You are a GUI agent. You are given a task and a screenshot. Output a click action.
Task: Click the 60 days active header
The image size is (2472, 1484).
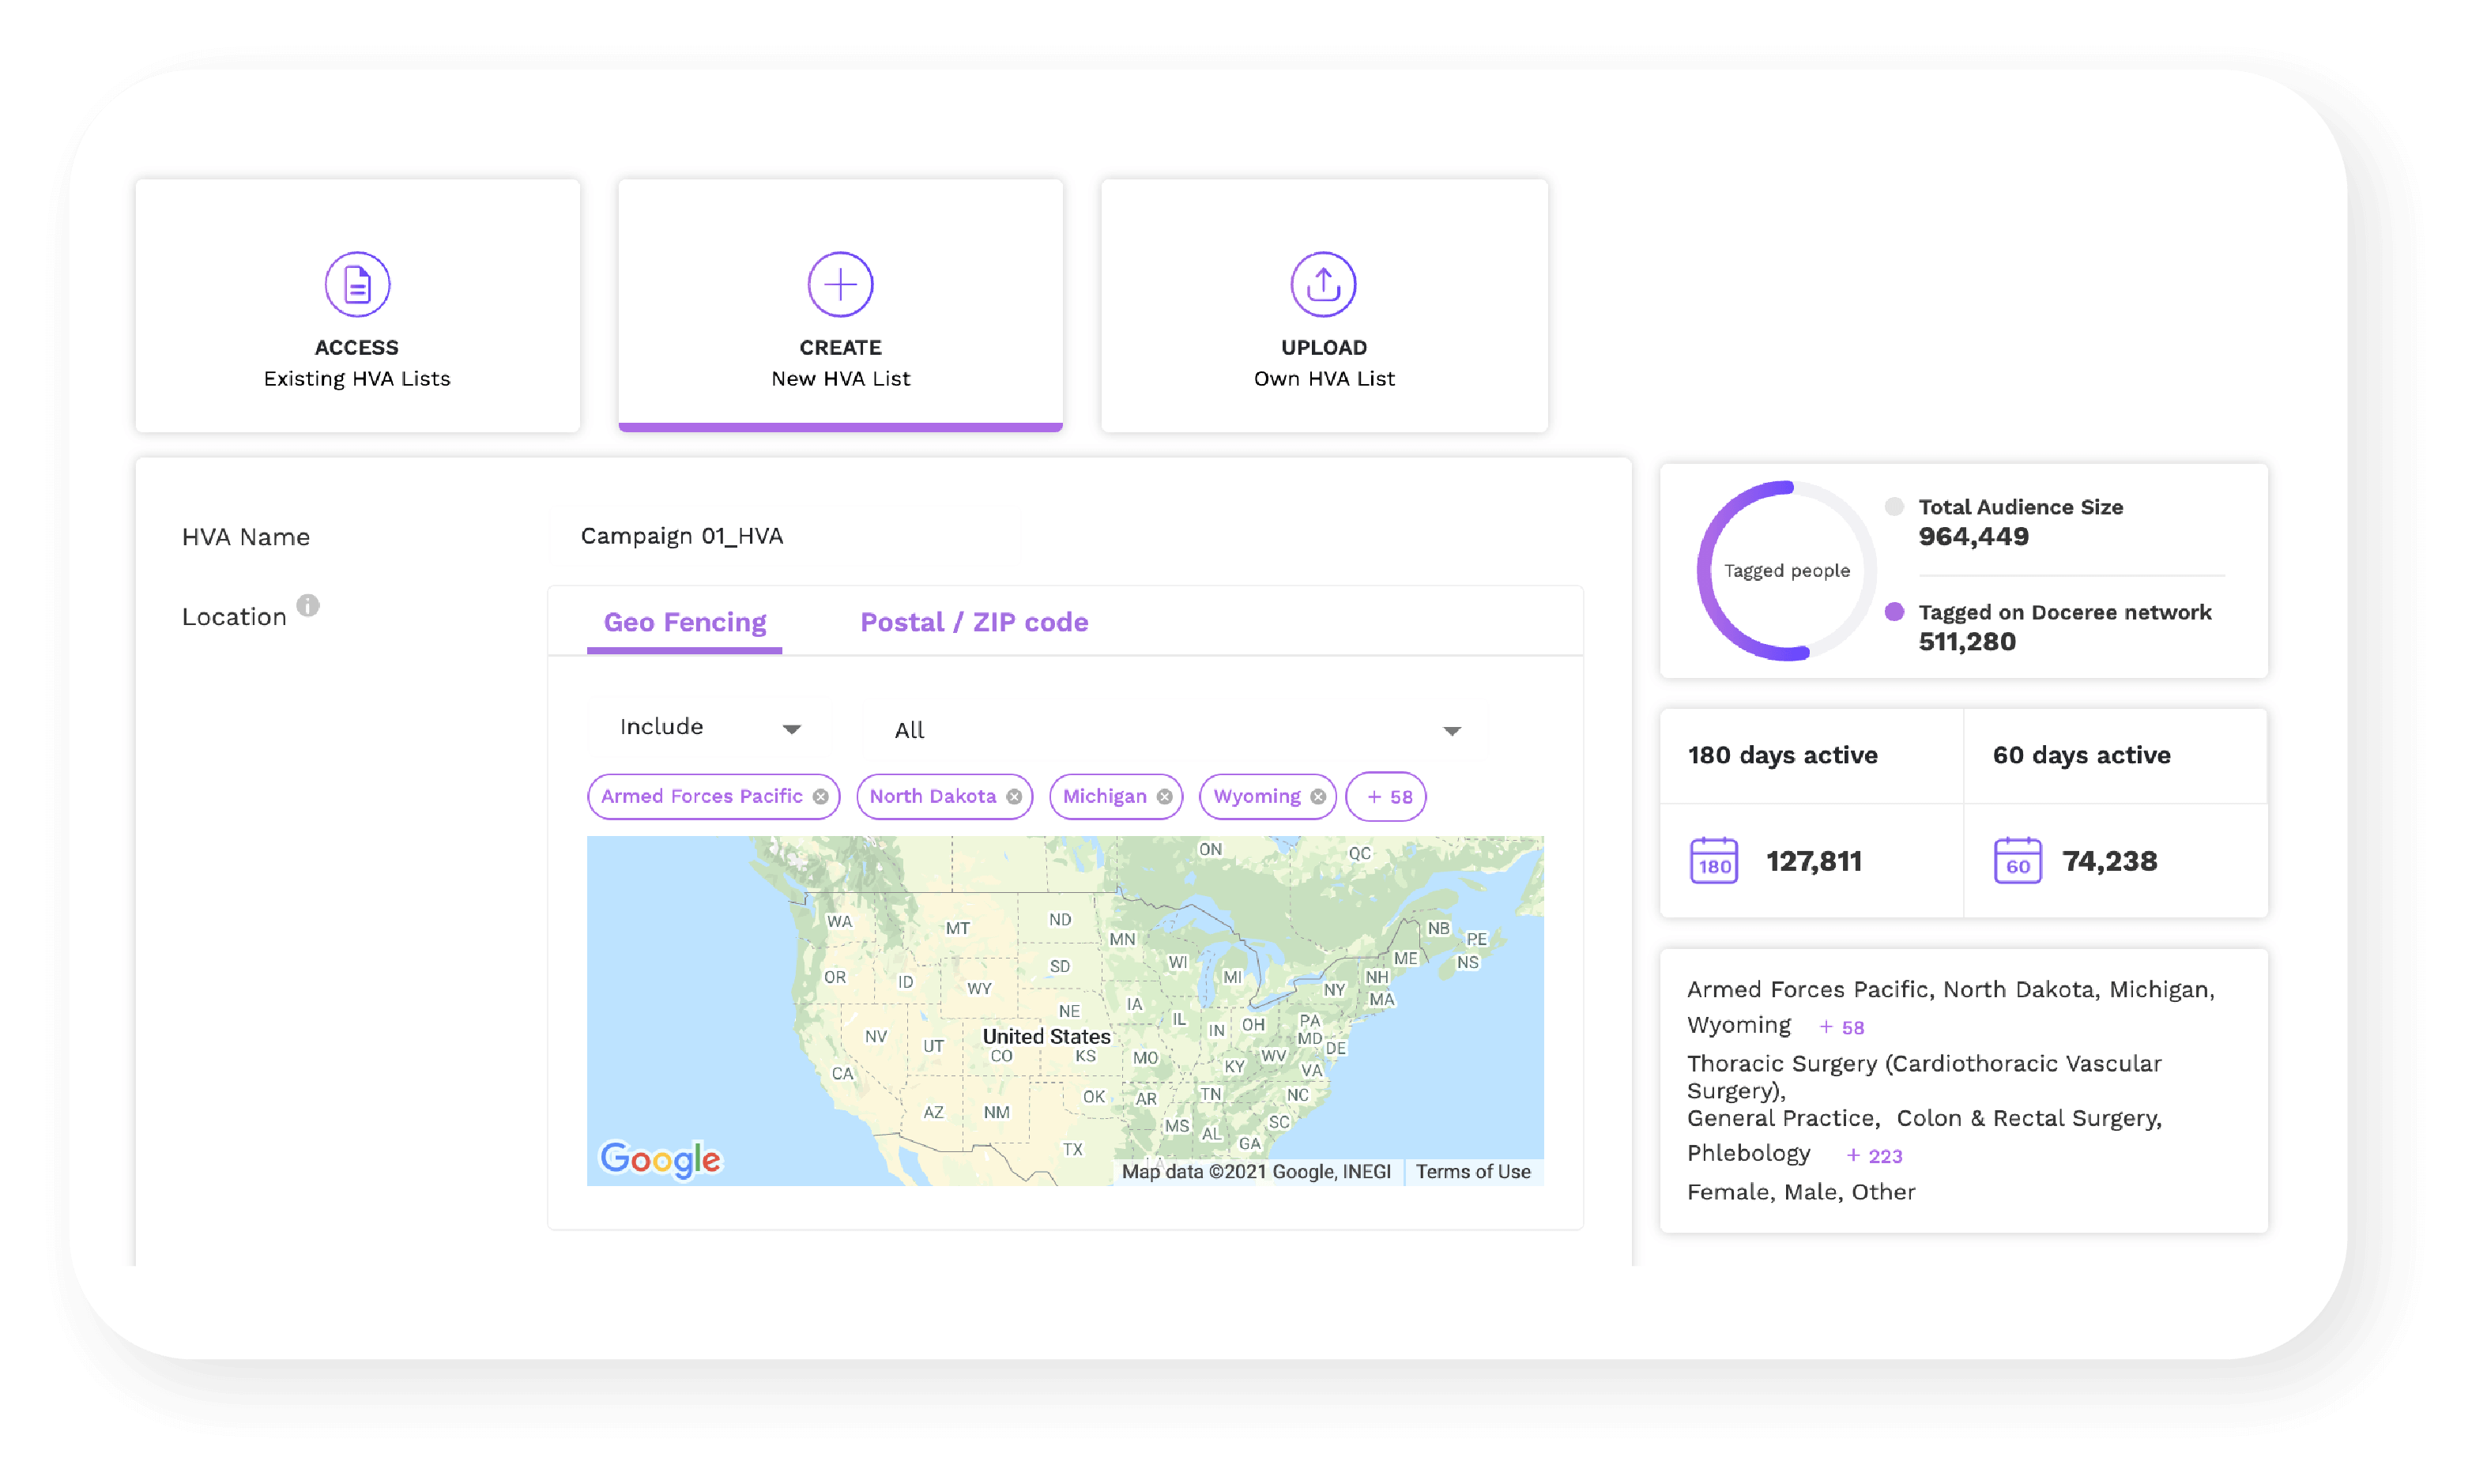2082,755
